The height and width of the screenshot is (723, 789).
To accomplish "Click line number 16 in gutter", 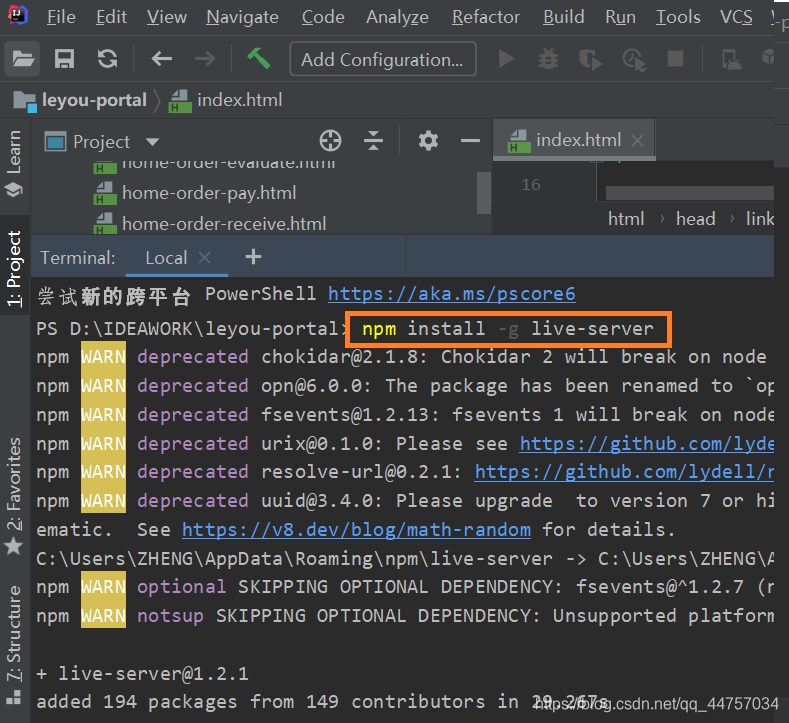I will click(x=531, y=185).
